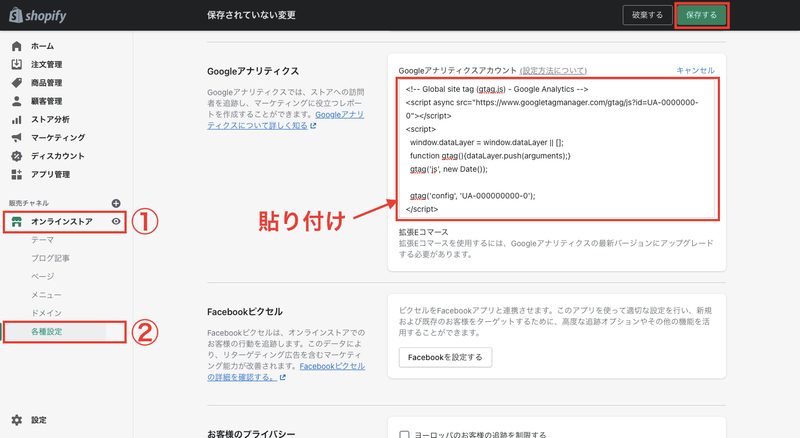
Task: Open Googleアナリティクスについて詳しく知る link
Action: 286,120
